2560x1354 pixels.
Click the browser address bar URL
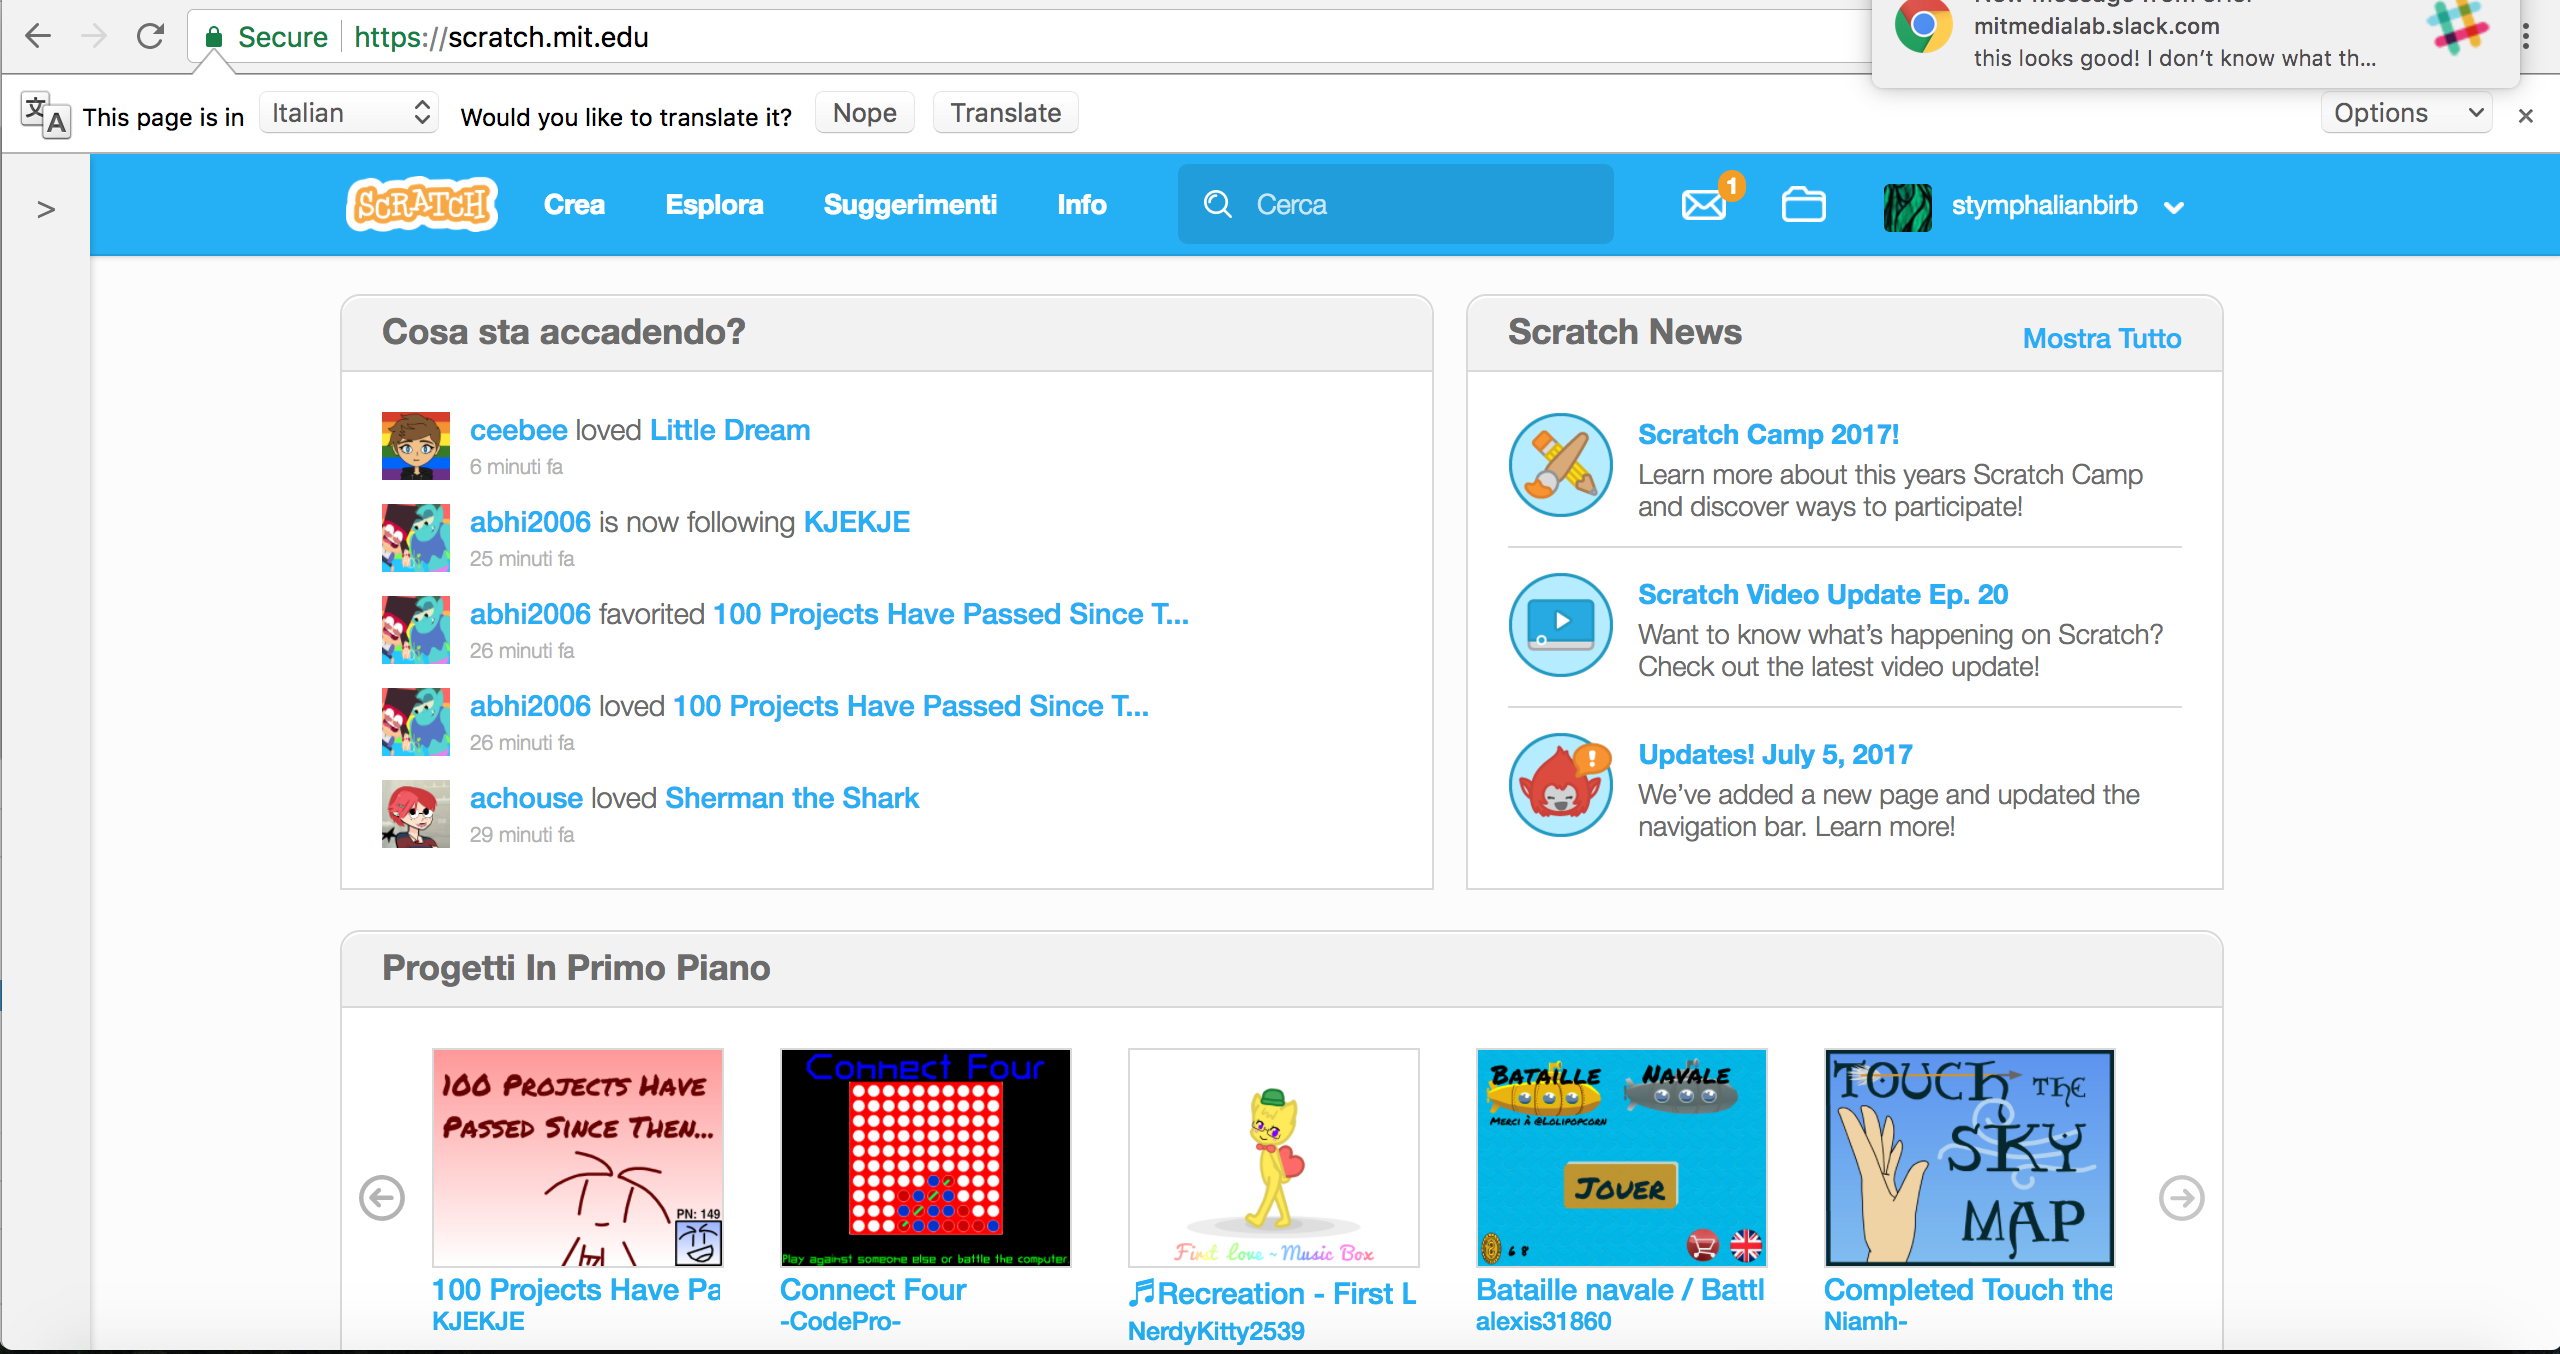[501, 37]
